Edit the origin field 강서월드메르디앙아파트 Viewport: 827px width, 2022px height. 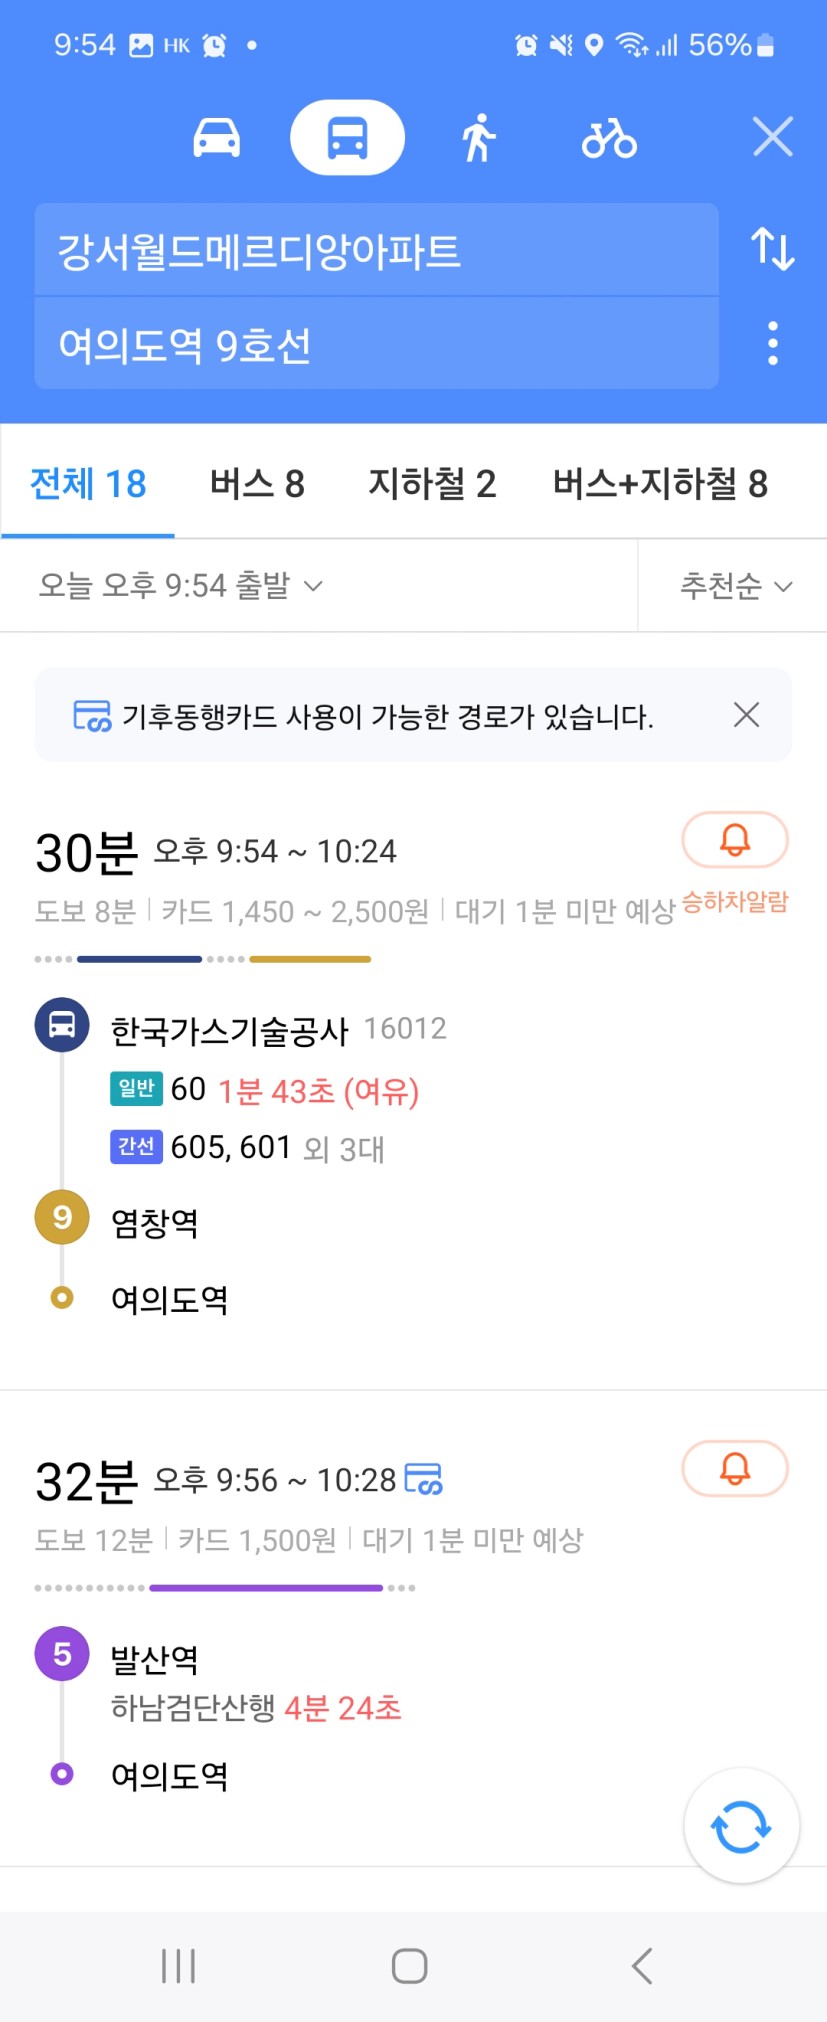[x=376, y=250]
